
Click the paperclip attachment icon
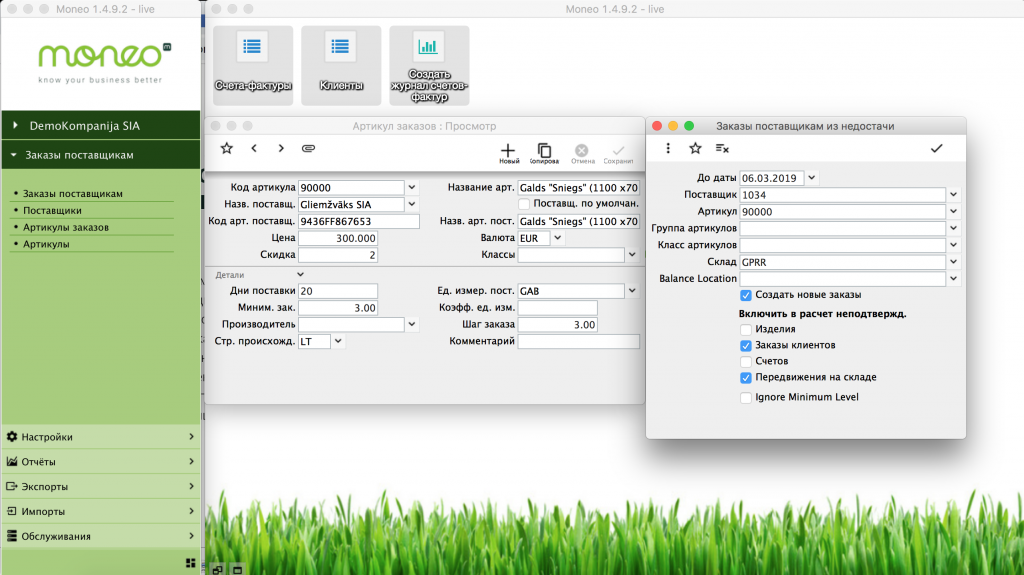pos(309,148)
